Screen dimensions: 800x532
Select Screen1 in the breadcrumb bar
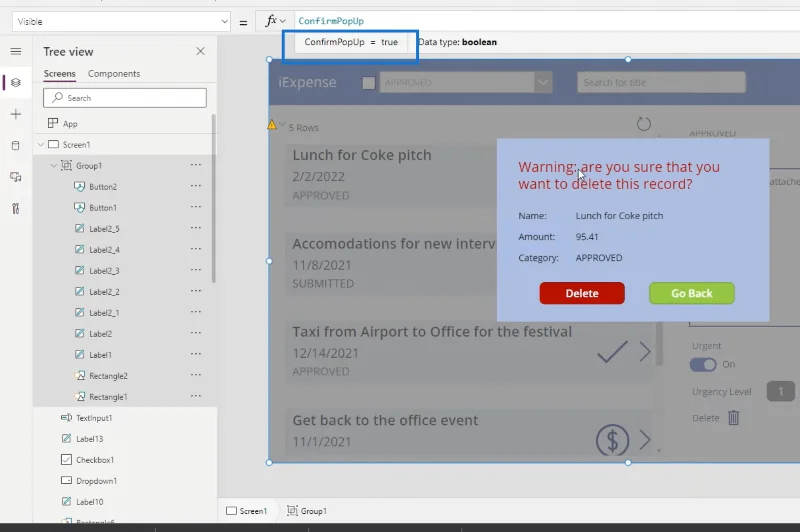click(x=247, y=511)
